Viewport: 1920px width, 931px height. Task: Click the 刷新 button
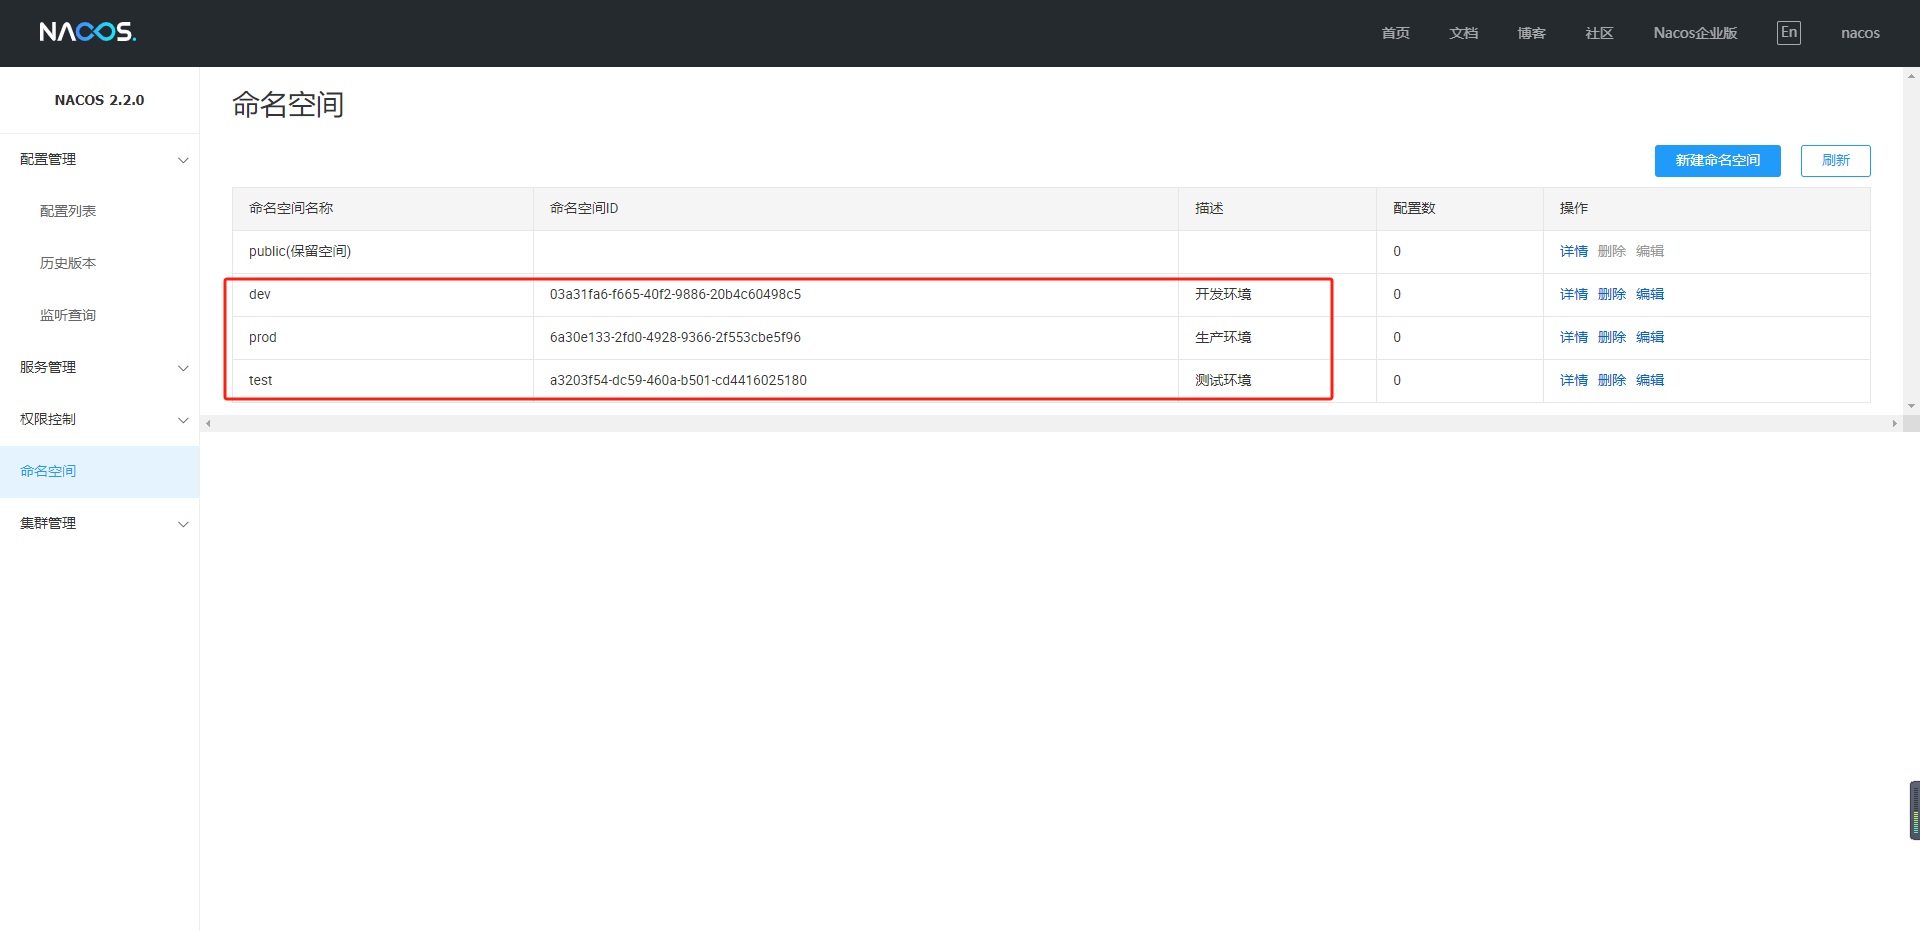pyautogui.click(x=1836, y=161)
